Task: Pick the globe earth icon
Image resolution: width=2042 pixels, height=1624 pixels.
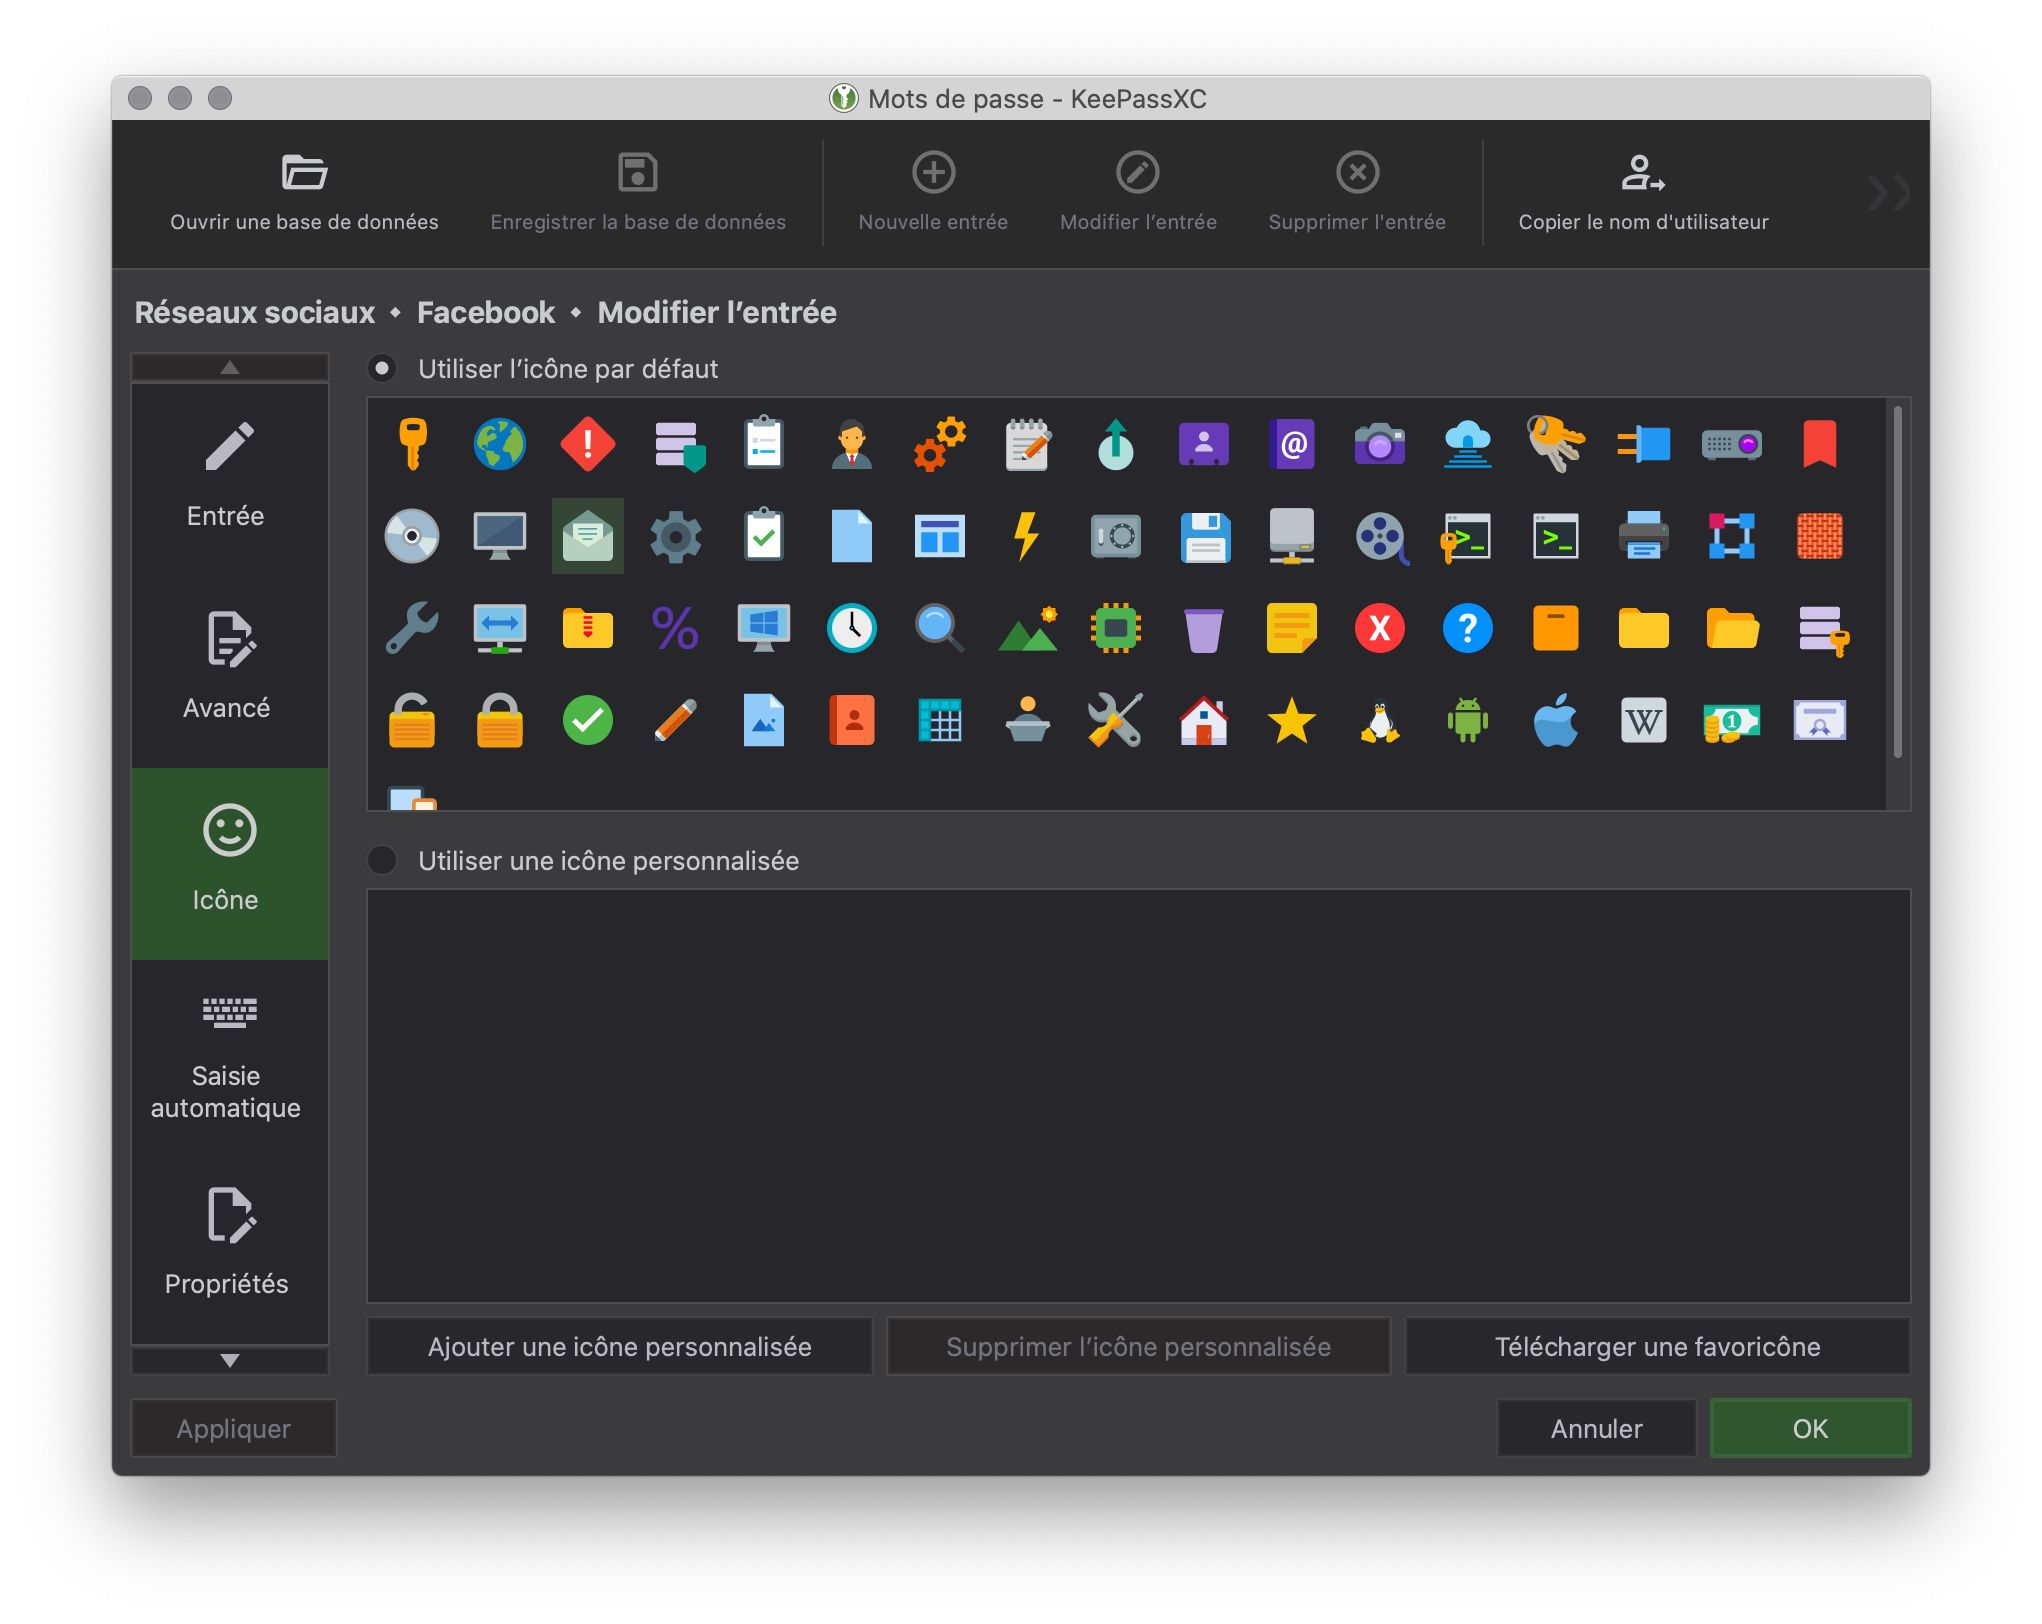Action: (500, 444)
